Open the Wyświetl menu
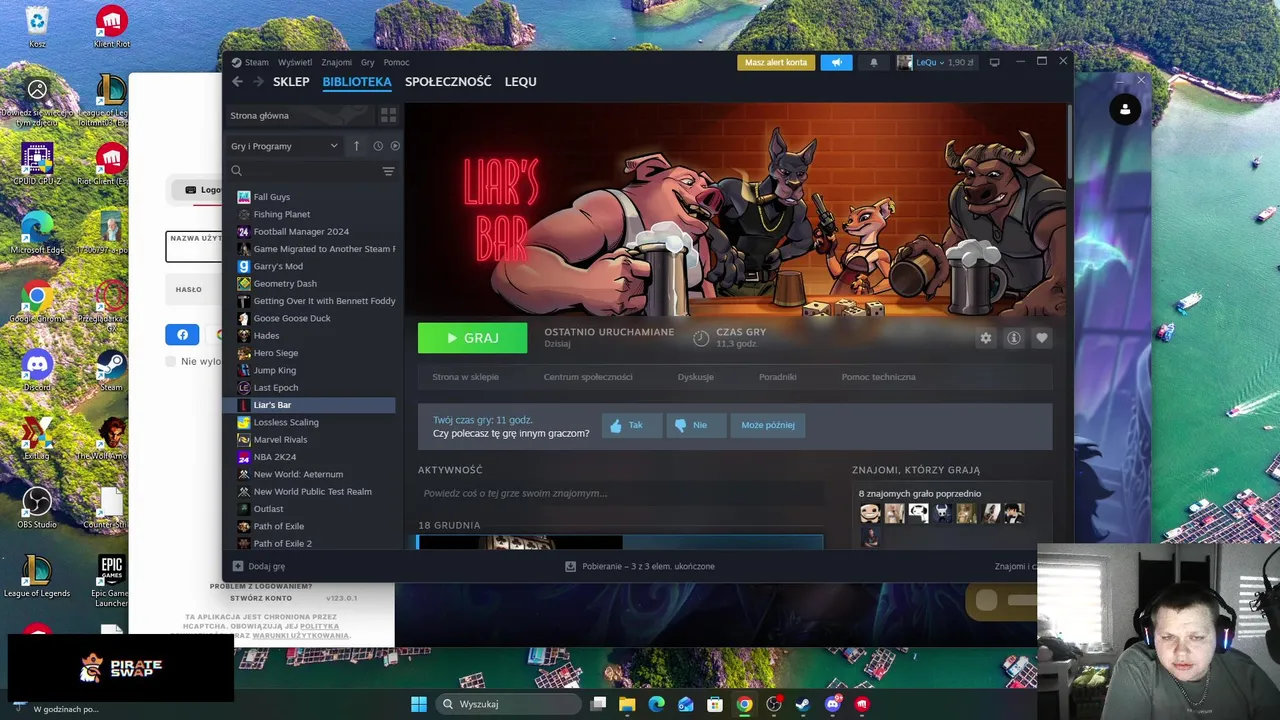 tap(295, 62)
